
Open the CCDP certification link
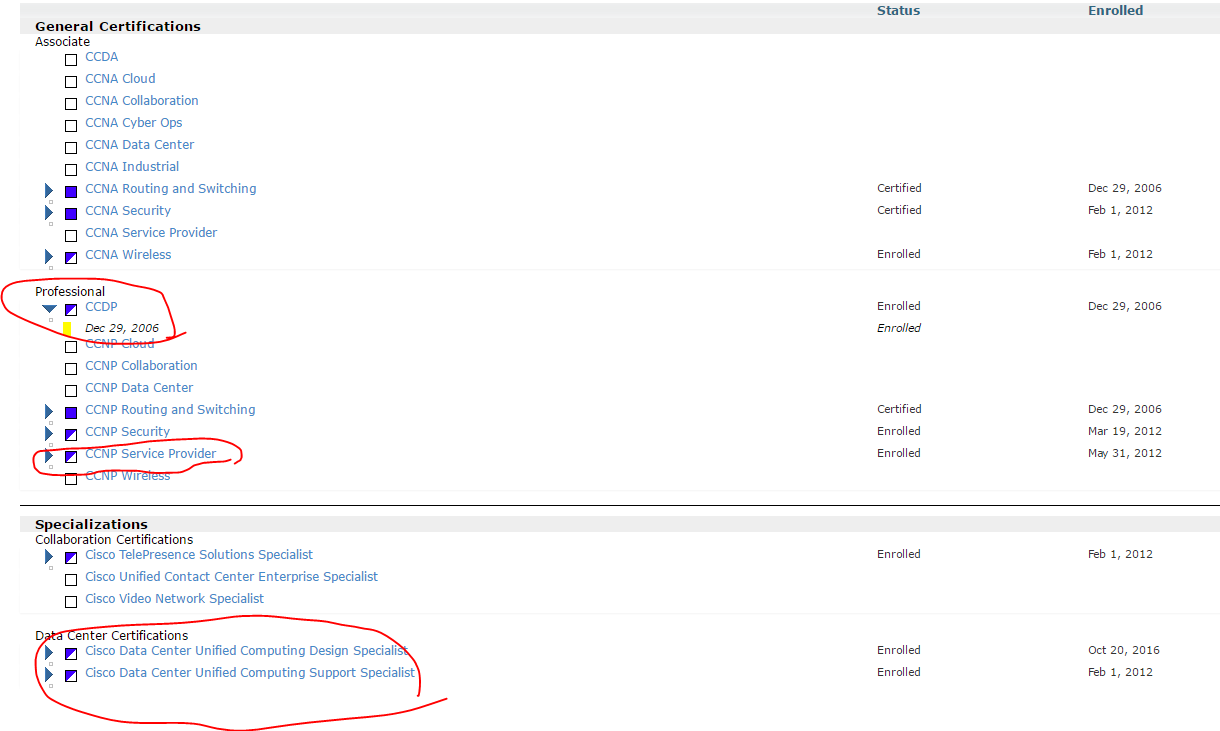click(101, 307)
